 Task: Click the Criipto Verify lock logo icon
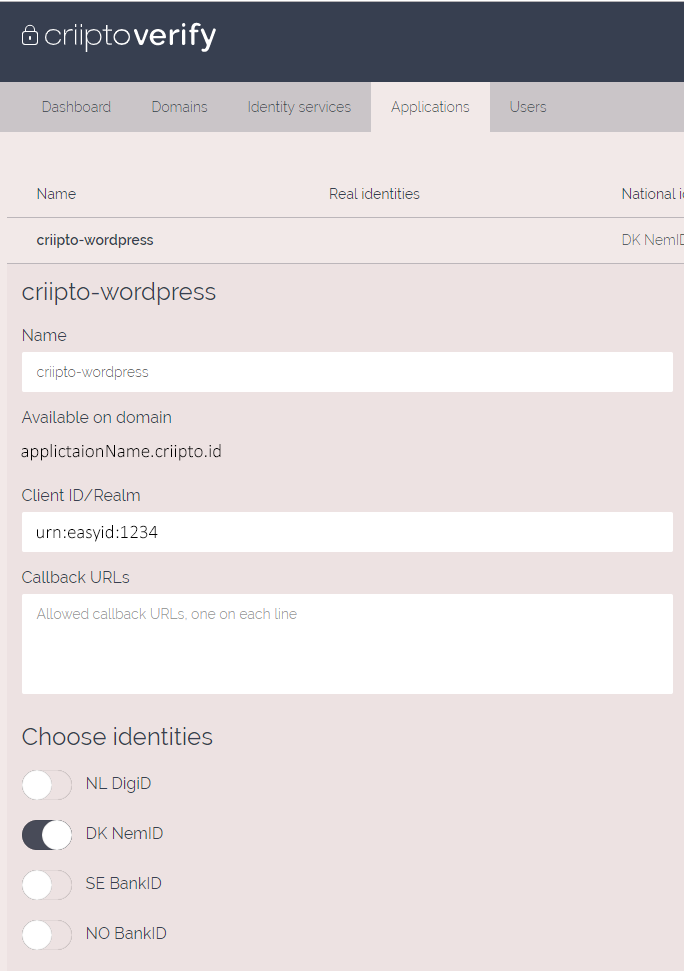30,36
